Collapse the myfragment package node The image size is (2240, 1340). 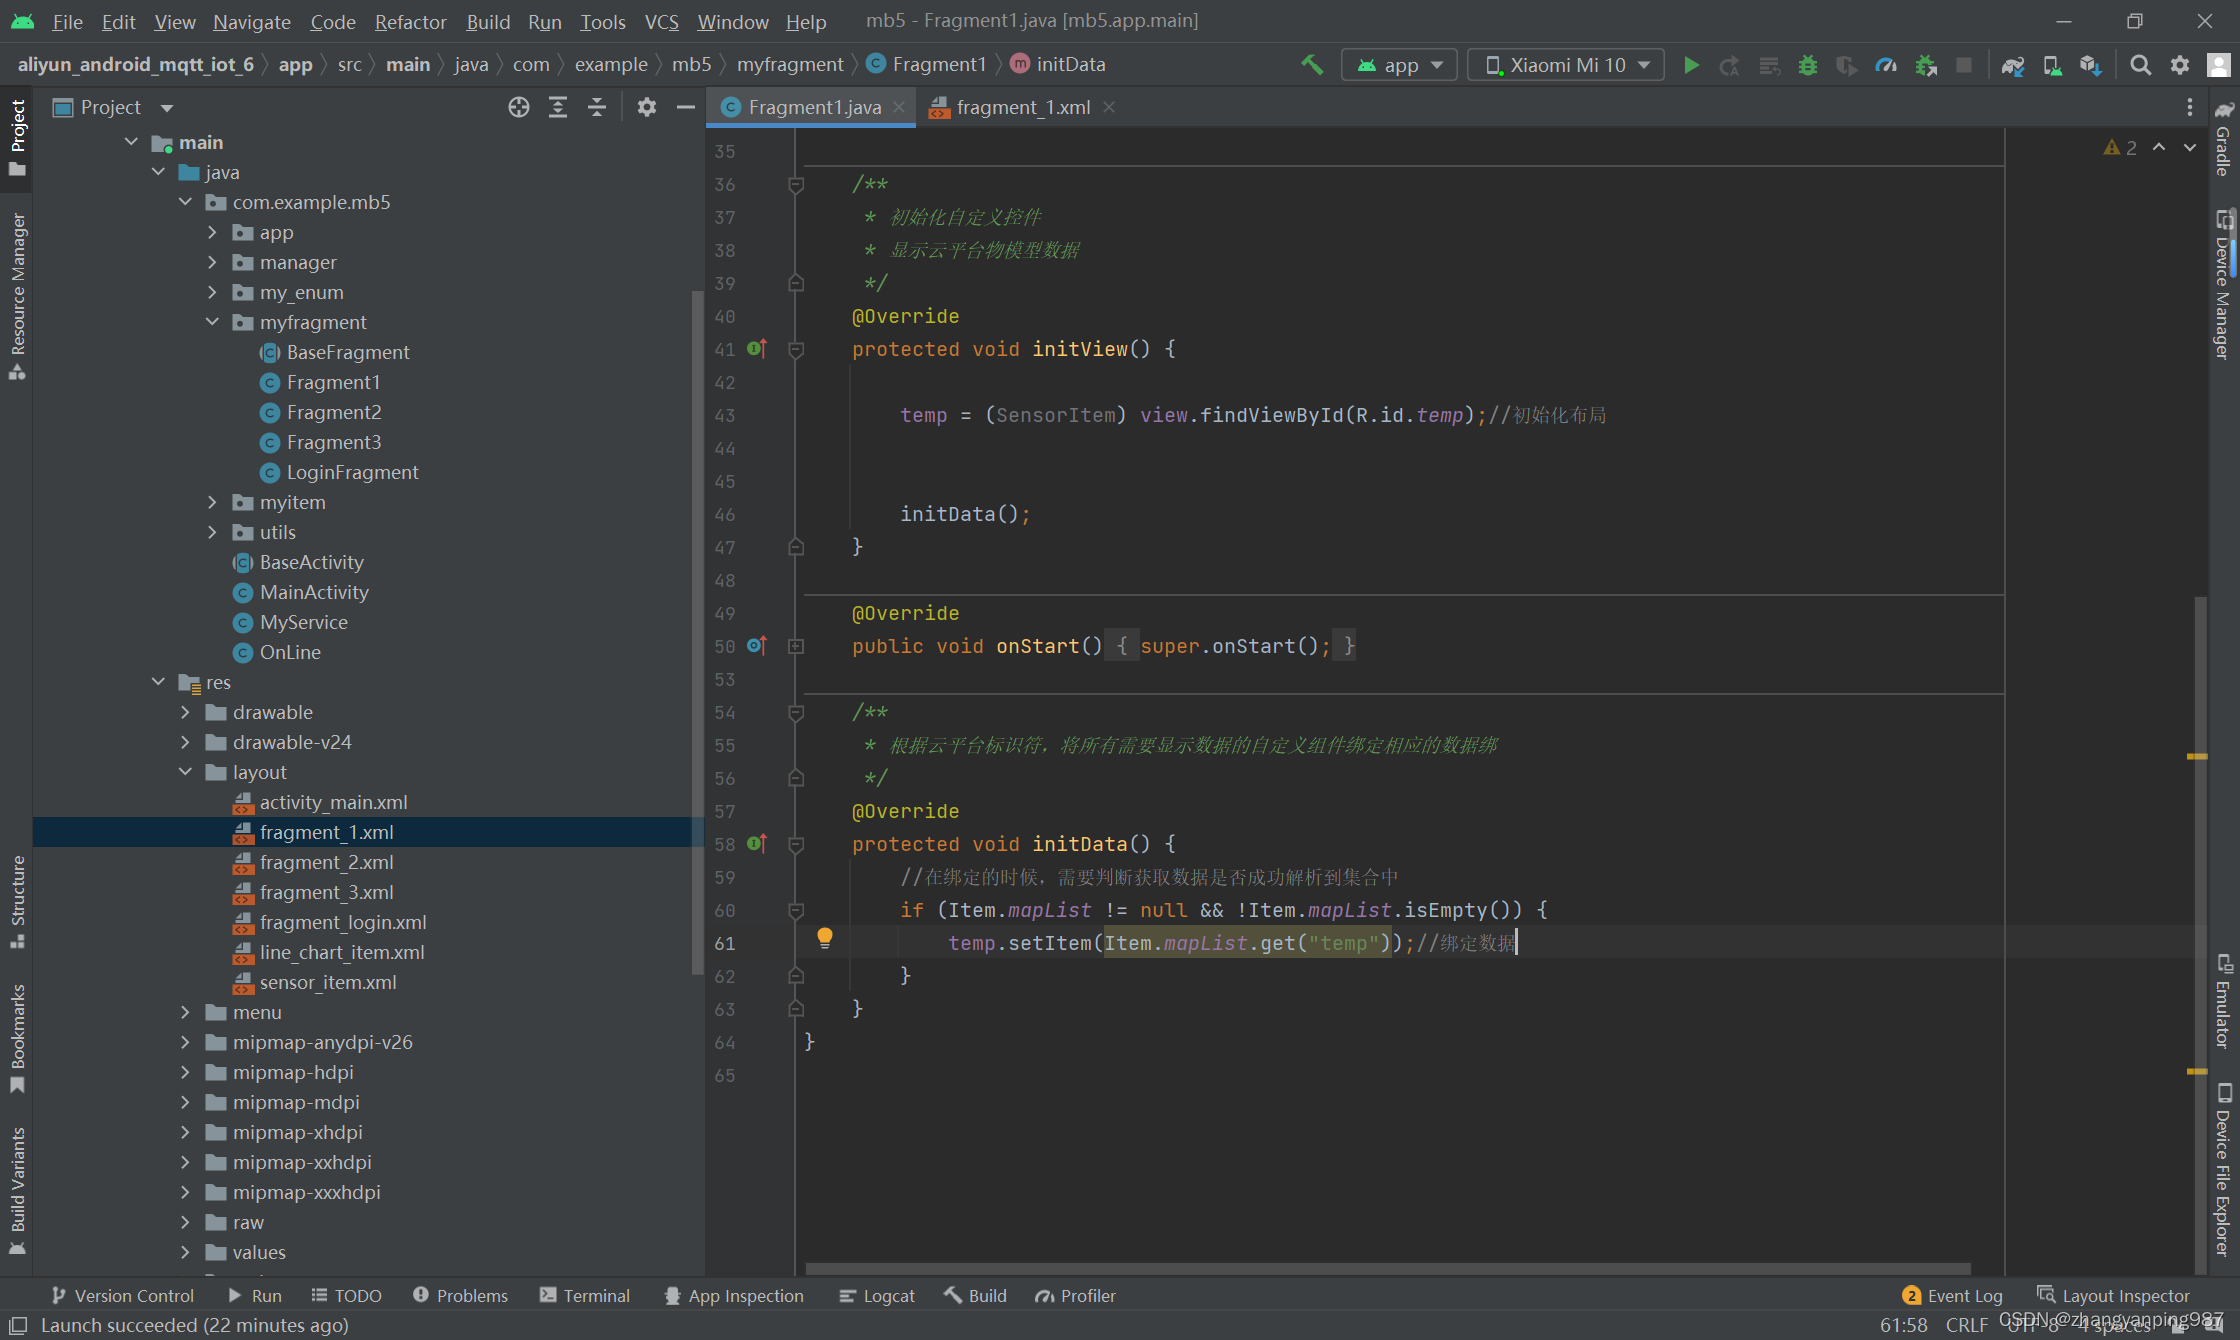(212, 322)
